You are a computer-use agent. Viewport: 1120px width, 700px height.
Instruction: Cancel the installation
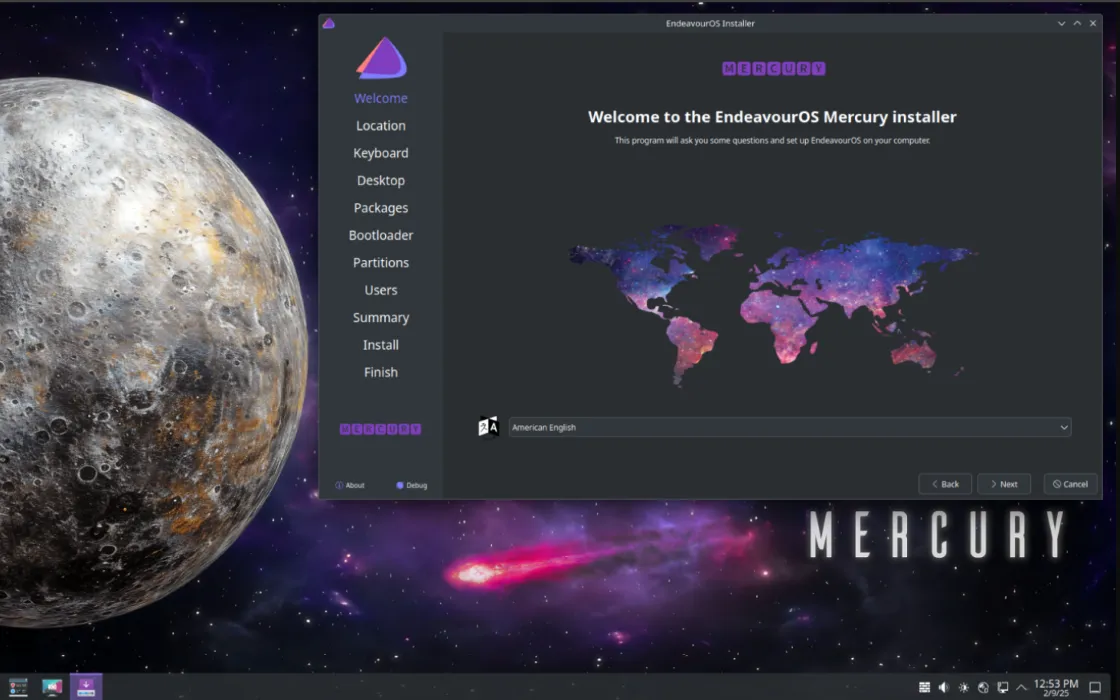pyautogui.click(x=1070, y=484)
